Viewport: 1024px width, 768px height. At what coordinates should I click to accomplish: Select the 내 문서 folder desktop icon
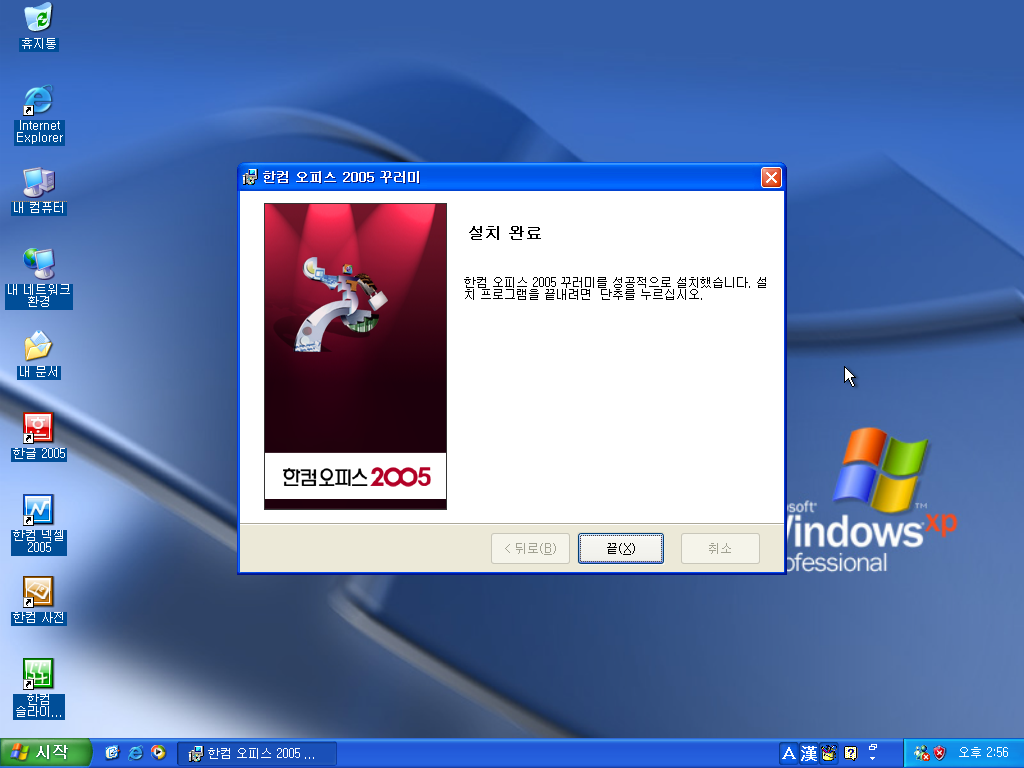pyautogui.click(x=39, y=355)
